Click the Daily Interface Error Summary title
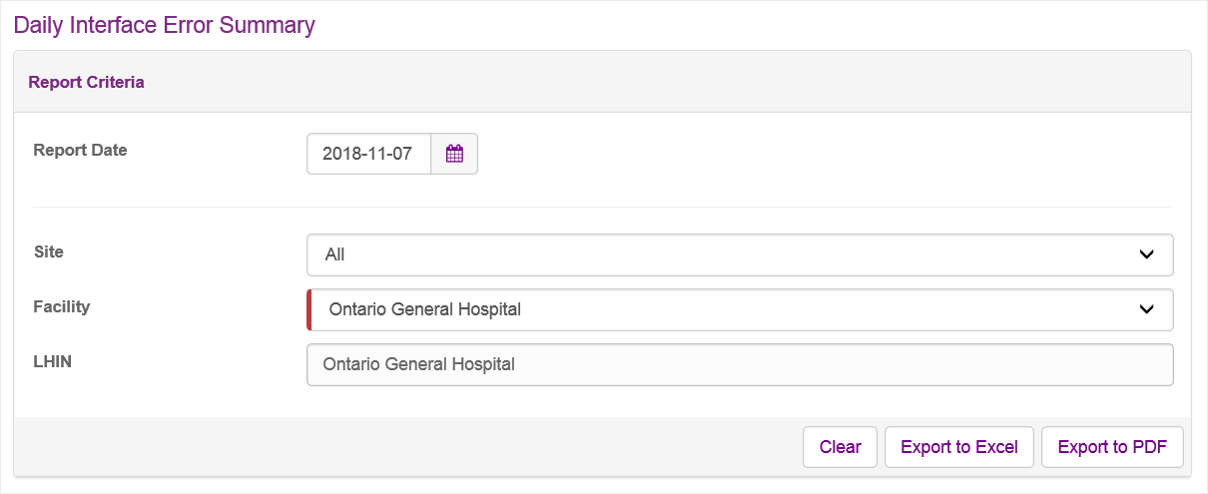Image resolution: width=1208 pixels, height=494 pixels. pos(165,25)
